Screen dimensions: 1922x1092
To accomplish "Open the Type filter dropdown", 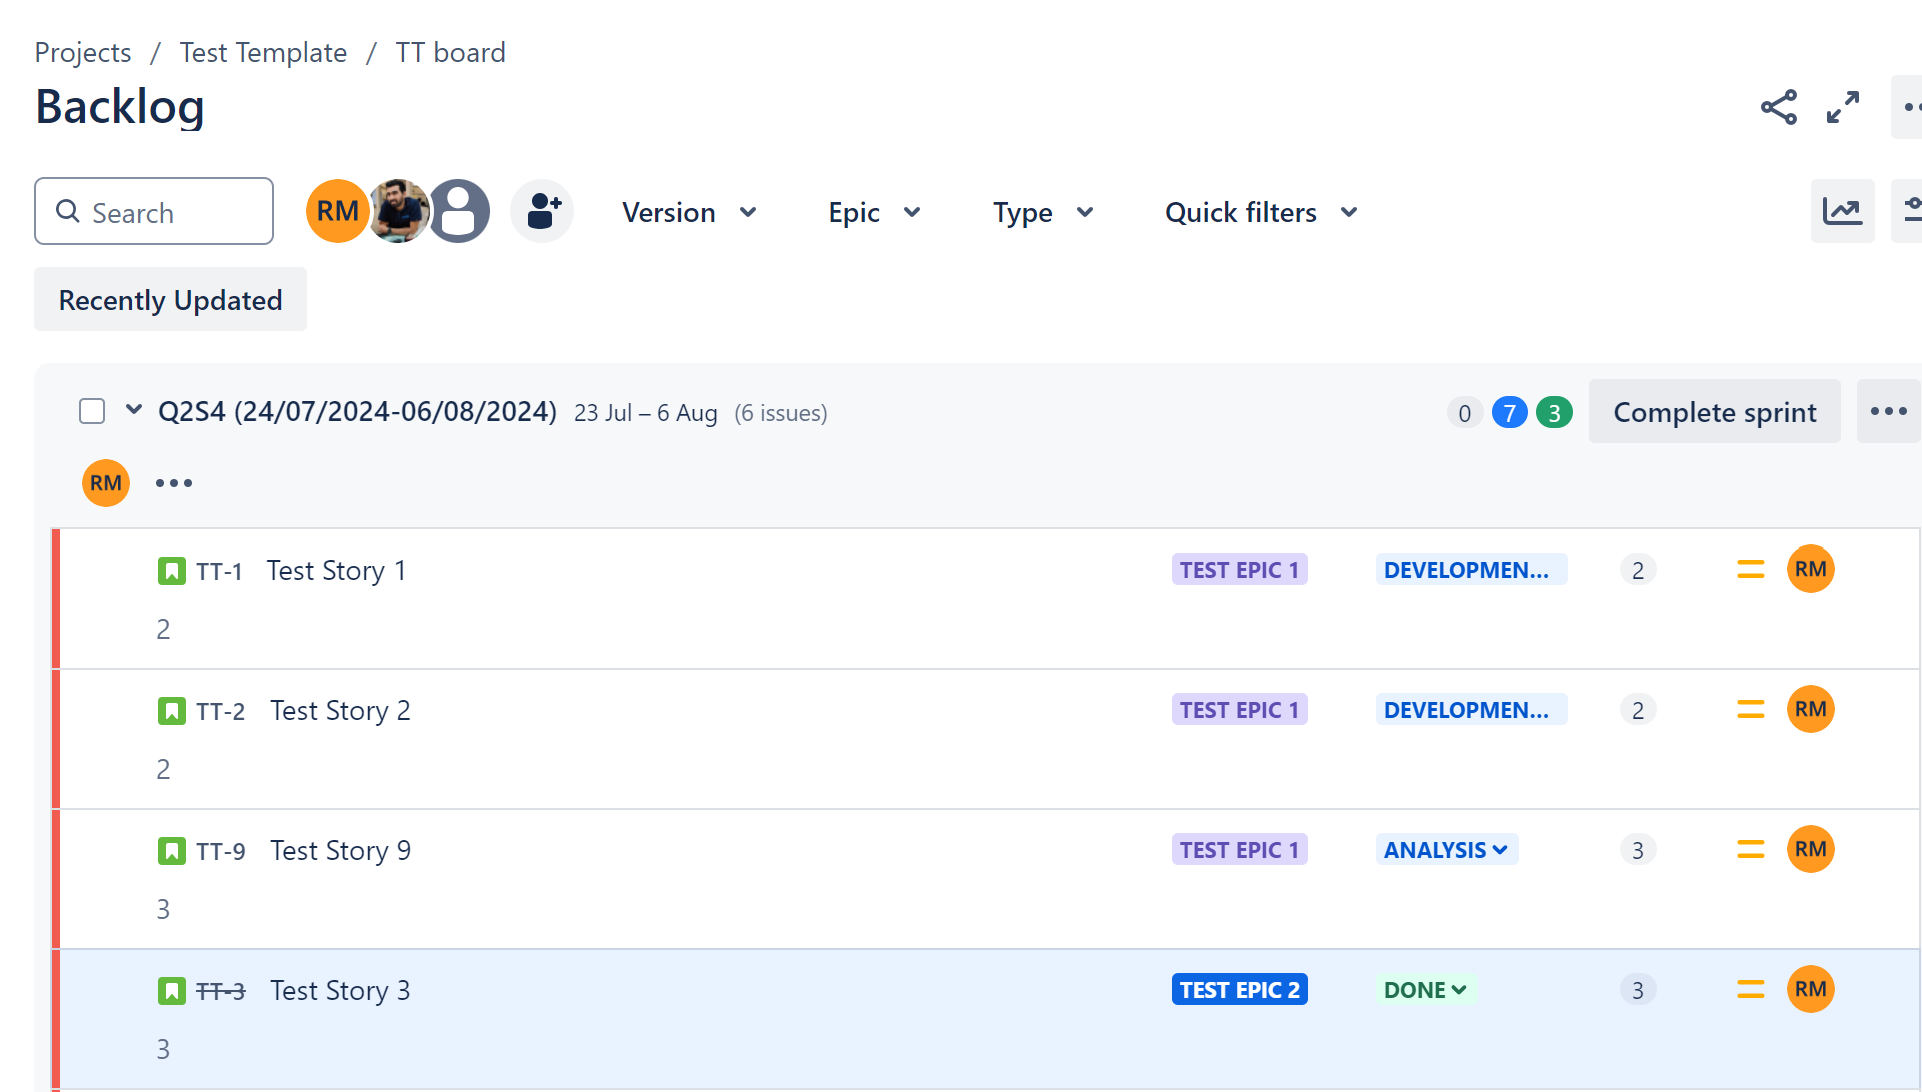I will [1043, 212].
